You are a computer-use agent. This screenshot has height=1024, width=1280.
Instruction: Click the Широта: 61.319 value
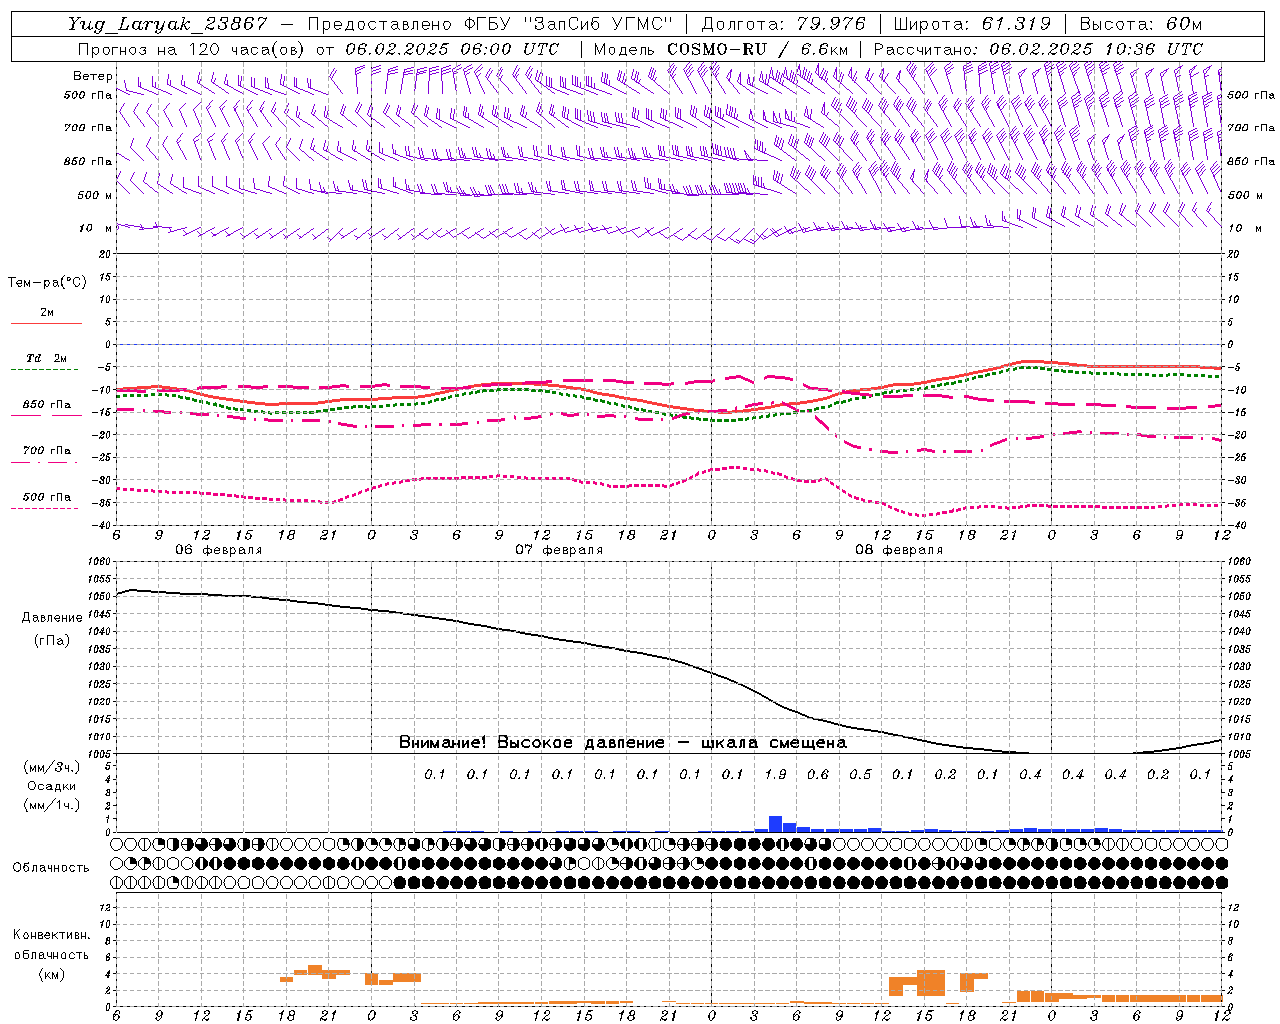point(971,24)
